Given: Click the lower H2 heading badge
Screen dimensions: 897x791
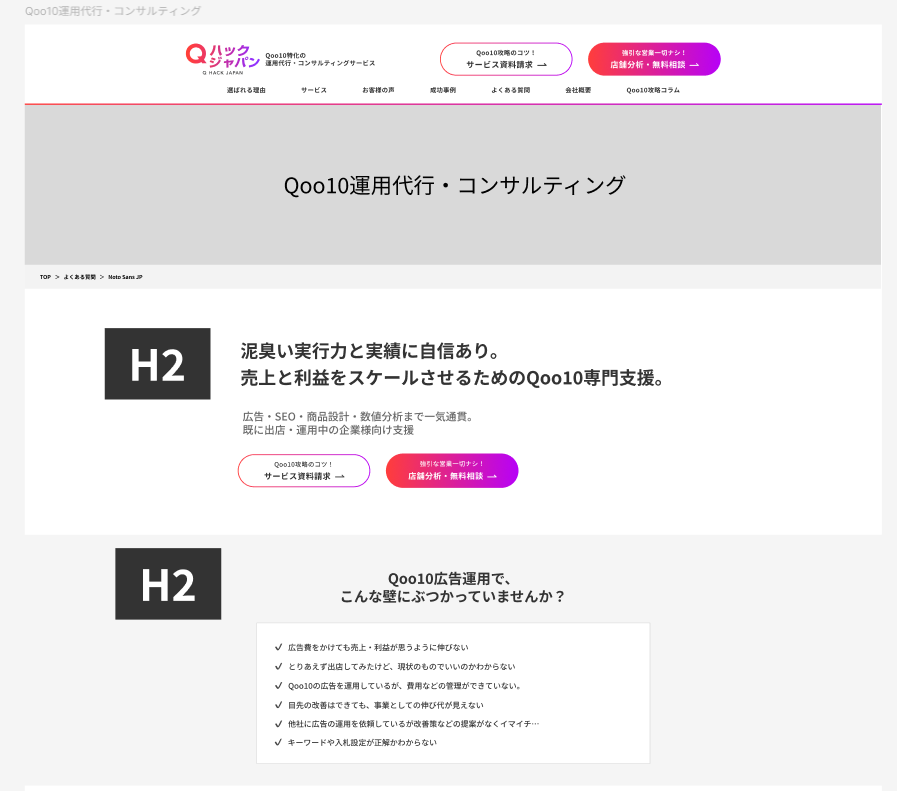Looking at the screenshot, I should 168,584.
